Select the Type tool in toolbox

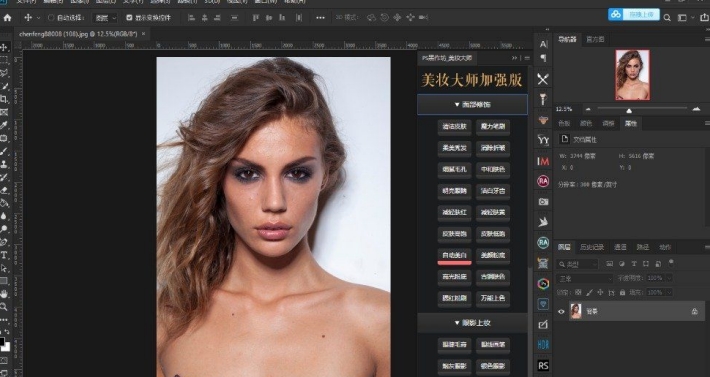[4, 255]
